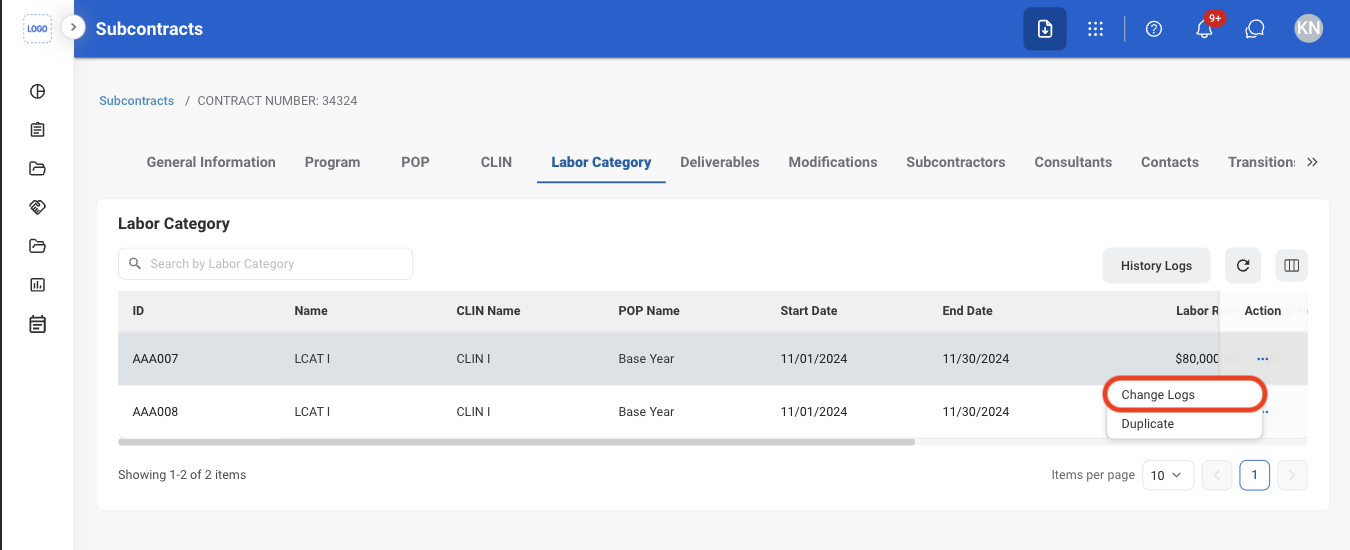Open the column settings icon
Viewport: 1350px width, 550px height.
pyautogui.click(x=1291, y=265)
